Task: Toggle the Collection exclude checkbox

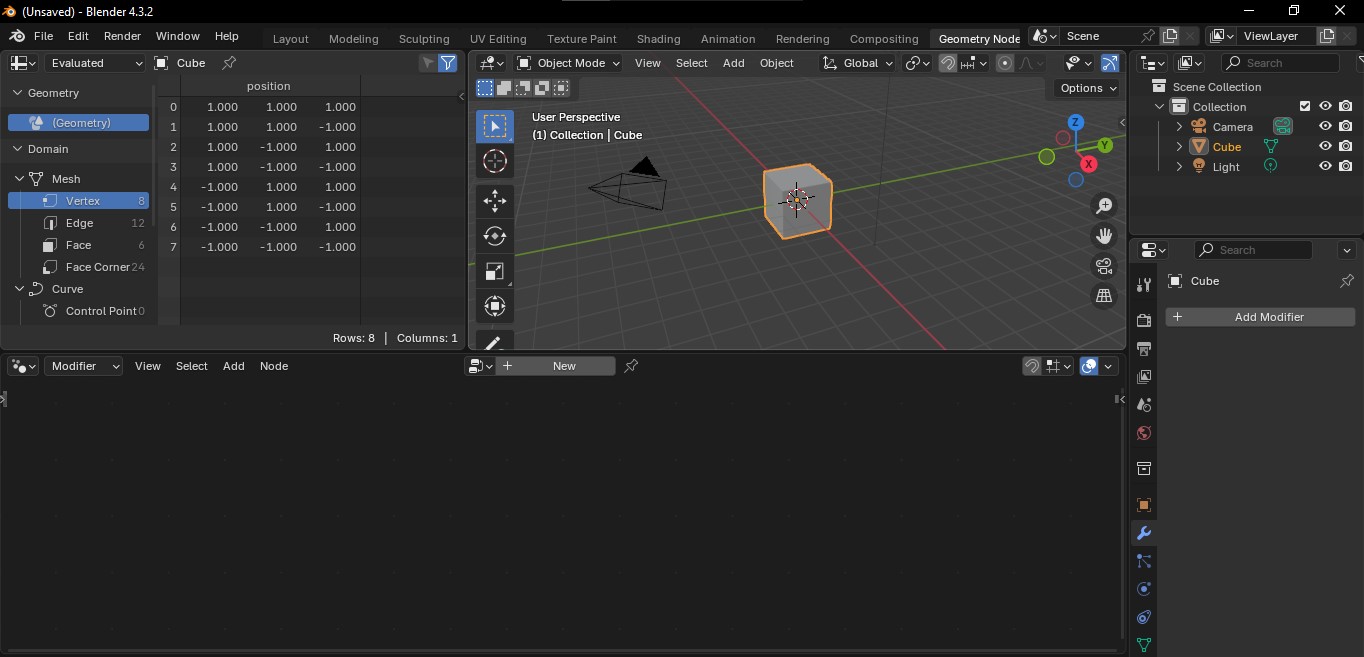Action: point(1304,107)
